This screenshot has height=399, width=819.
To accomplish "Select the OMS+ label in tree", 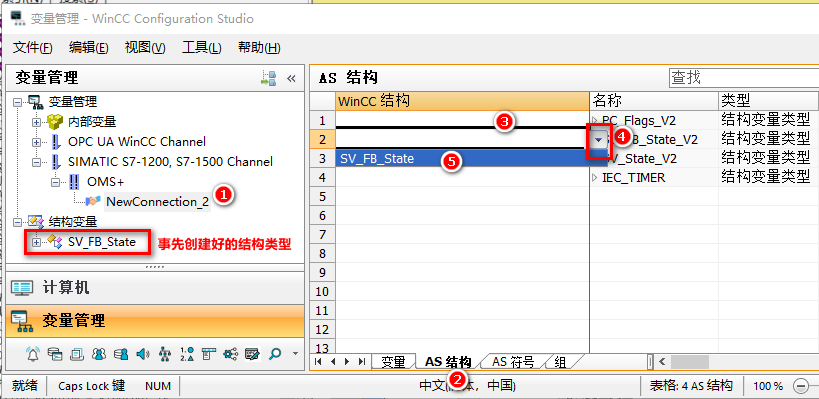I will [x=105, y=182].
